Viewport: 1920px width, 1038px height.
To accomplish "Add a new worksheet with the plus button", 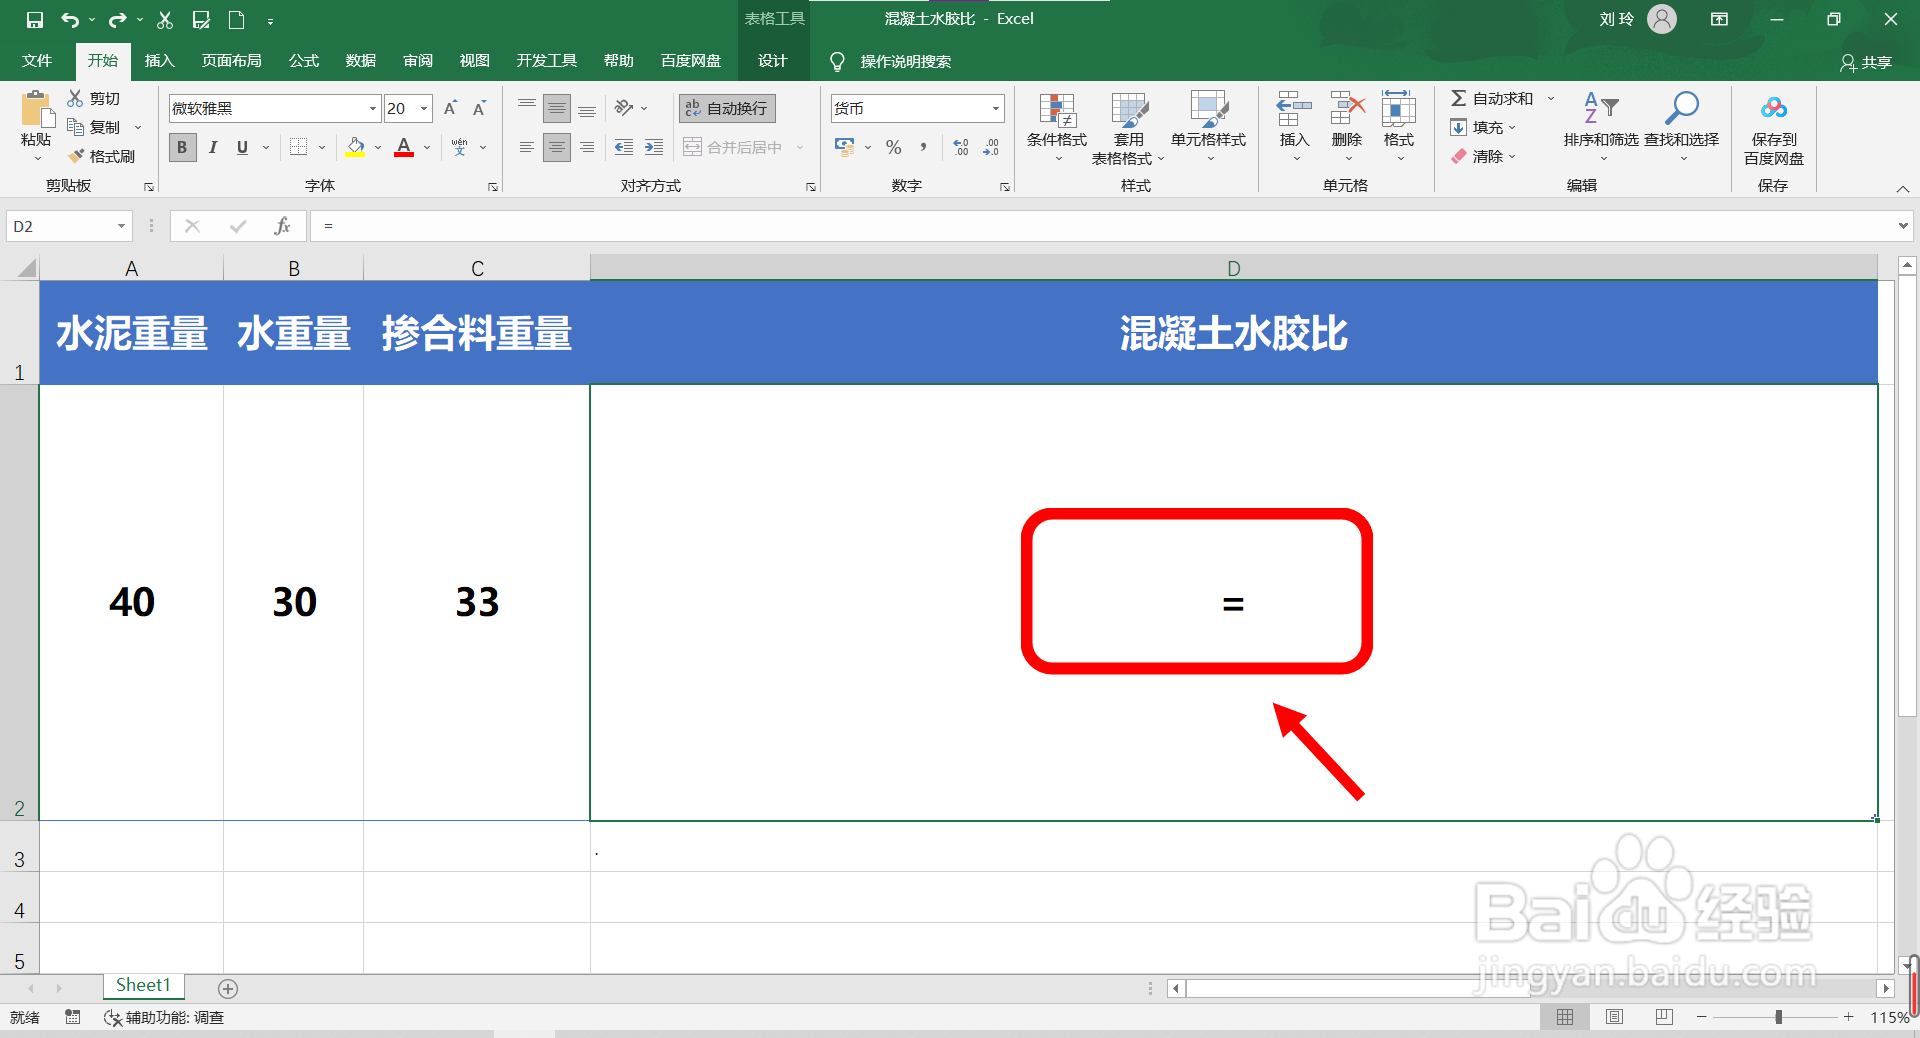I will [x=227, y=989].
